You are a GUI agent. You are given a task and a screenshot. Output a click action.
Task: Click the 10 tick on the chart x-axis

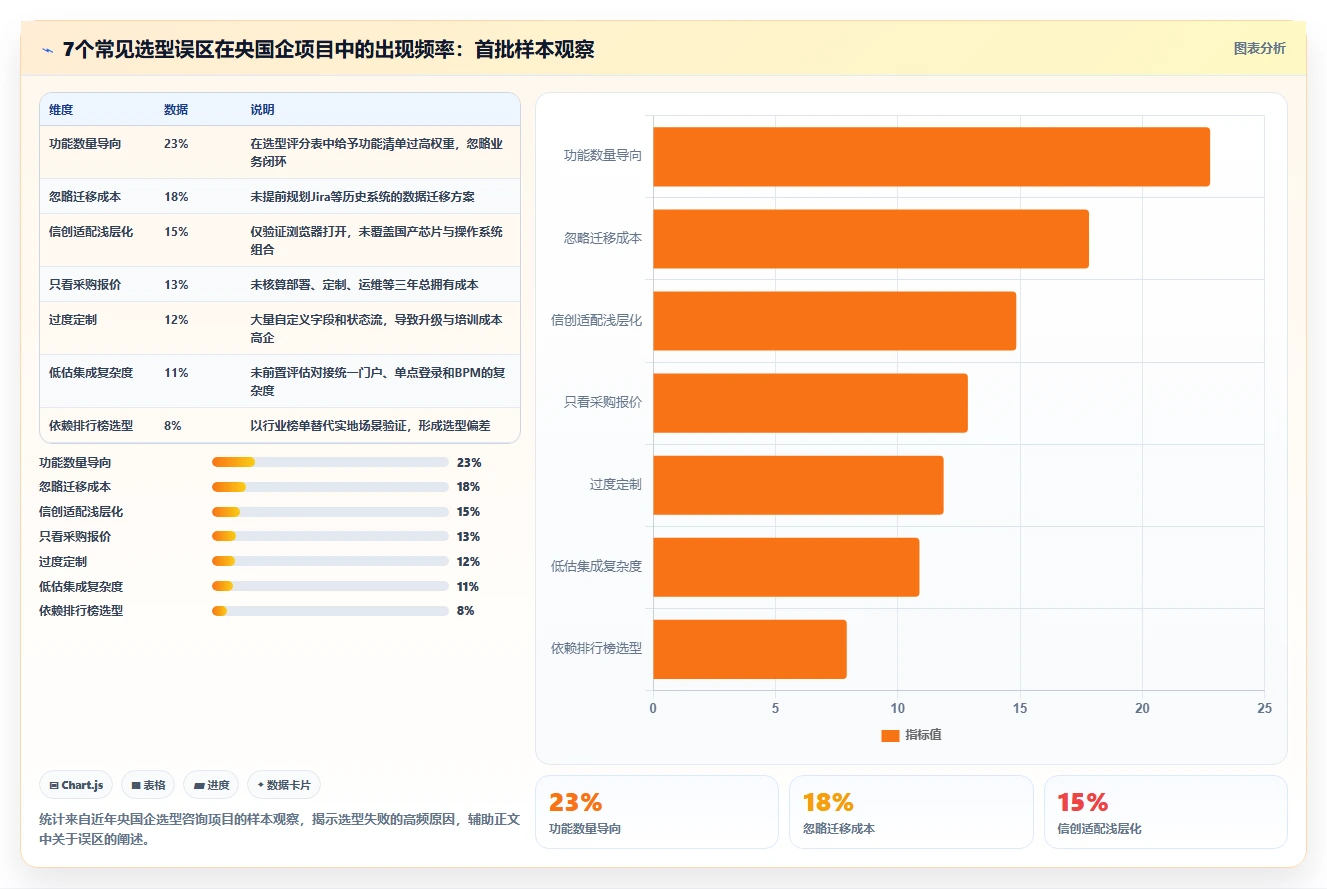click(x=897, y=708)
